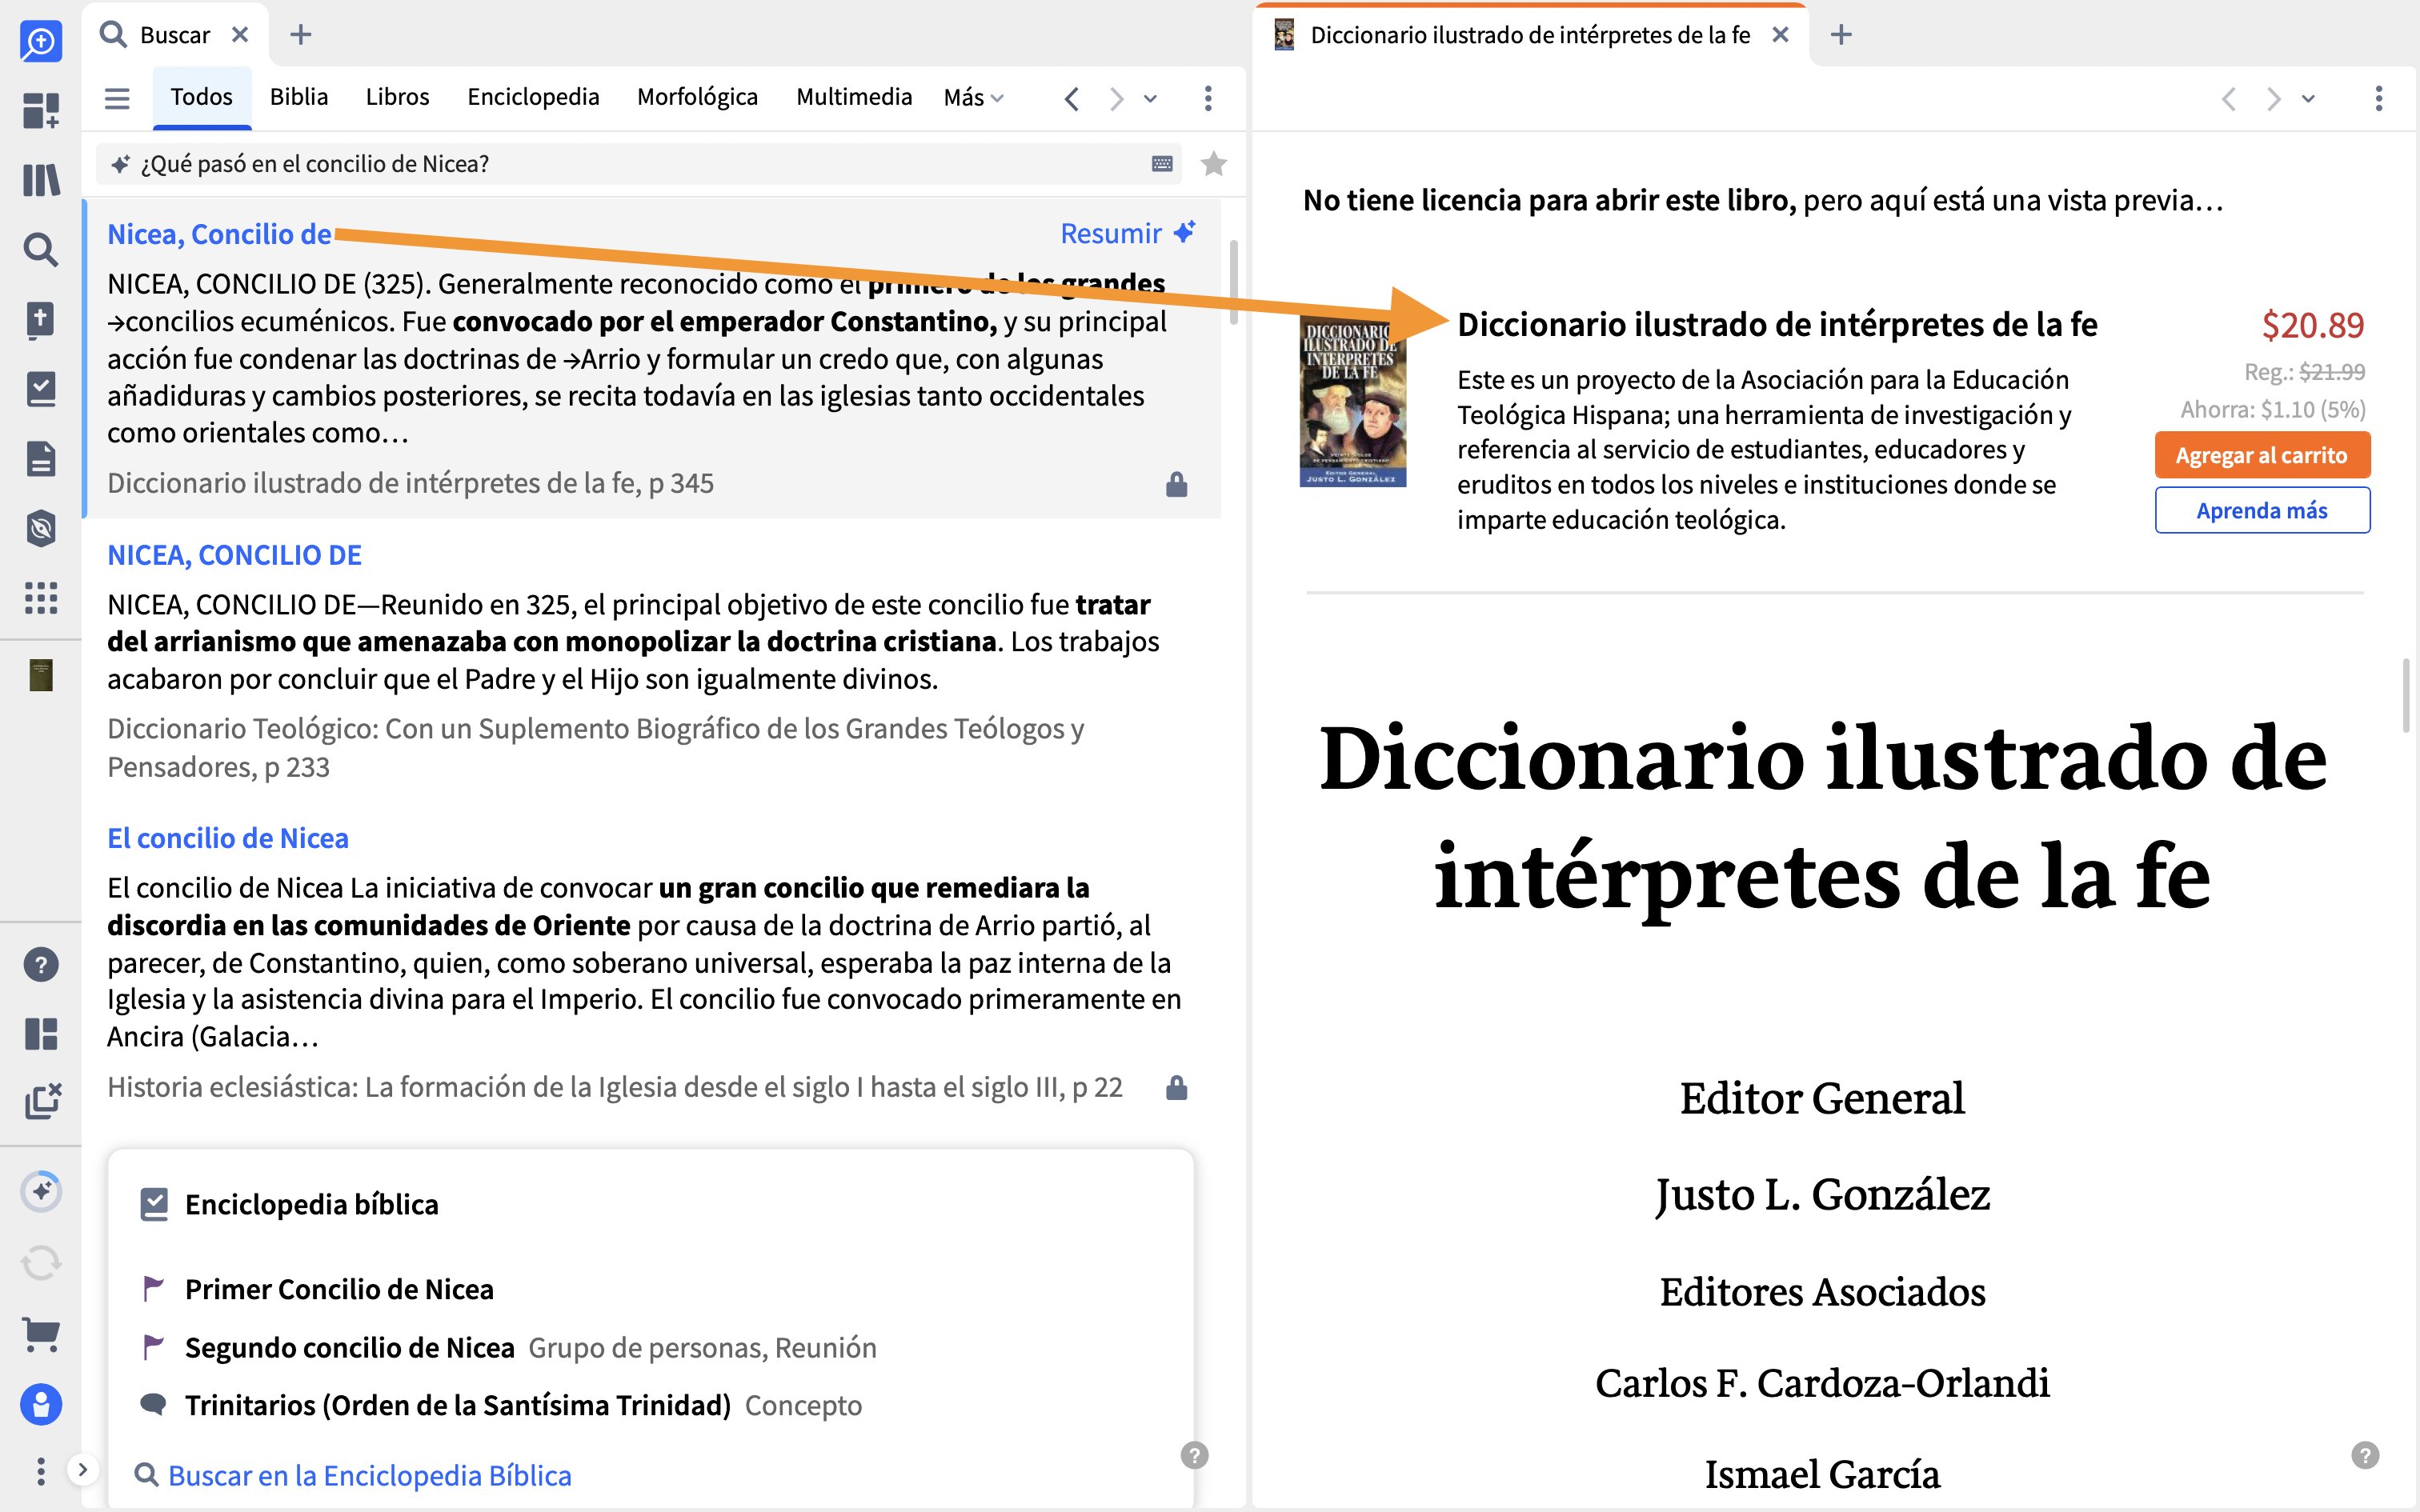Expand the Más dropdown
The height and width of the screenshot is (1512, 2420).
point(973,98)
